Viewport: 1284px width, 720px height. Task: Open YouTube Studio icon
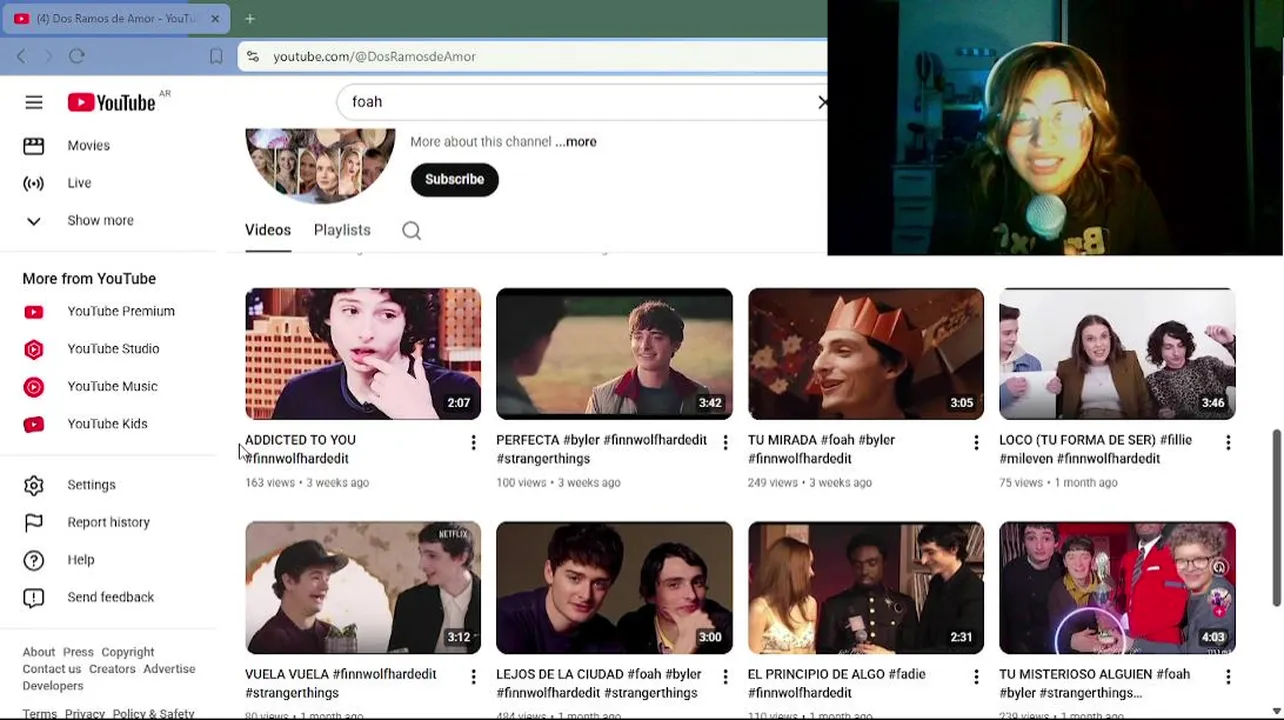click(x=34, y=349)
